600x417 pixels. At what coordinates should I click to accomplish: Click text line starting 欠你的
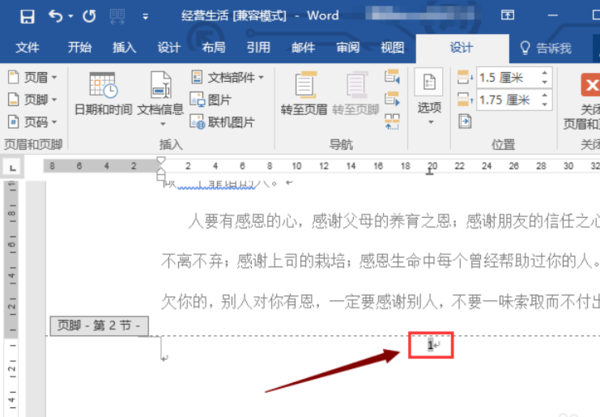(x=380, y=302)
